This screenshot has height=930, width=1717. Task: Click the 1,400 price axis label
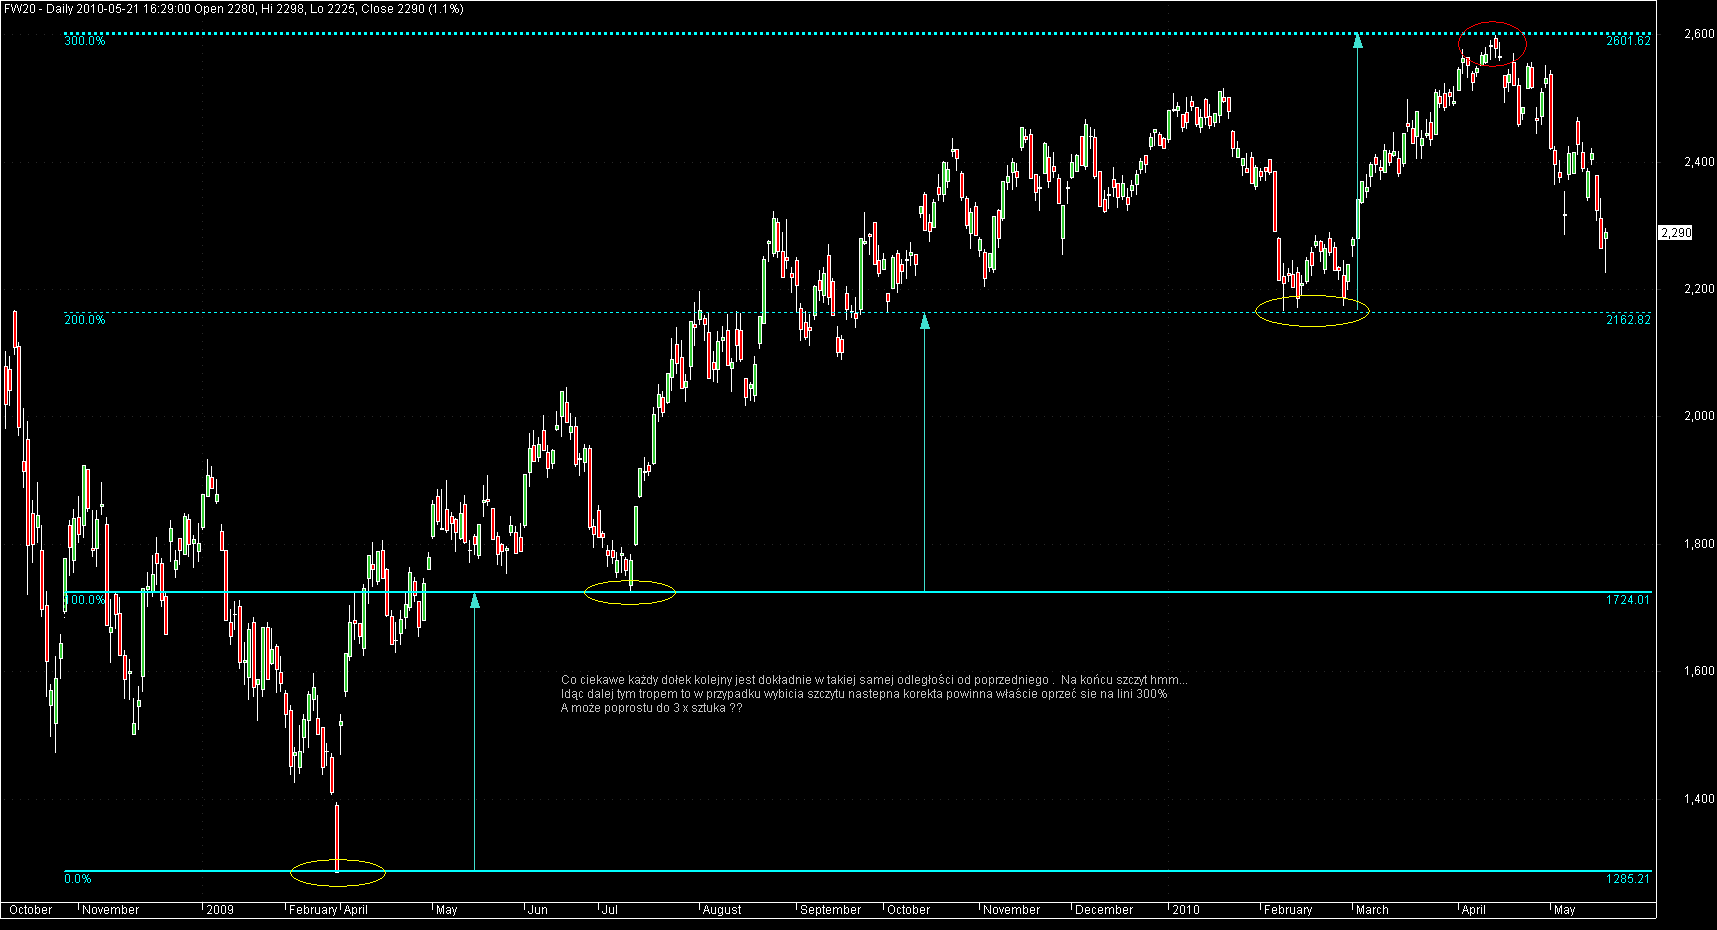click(x=1699, y=799)
